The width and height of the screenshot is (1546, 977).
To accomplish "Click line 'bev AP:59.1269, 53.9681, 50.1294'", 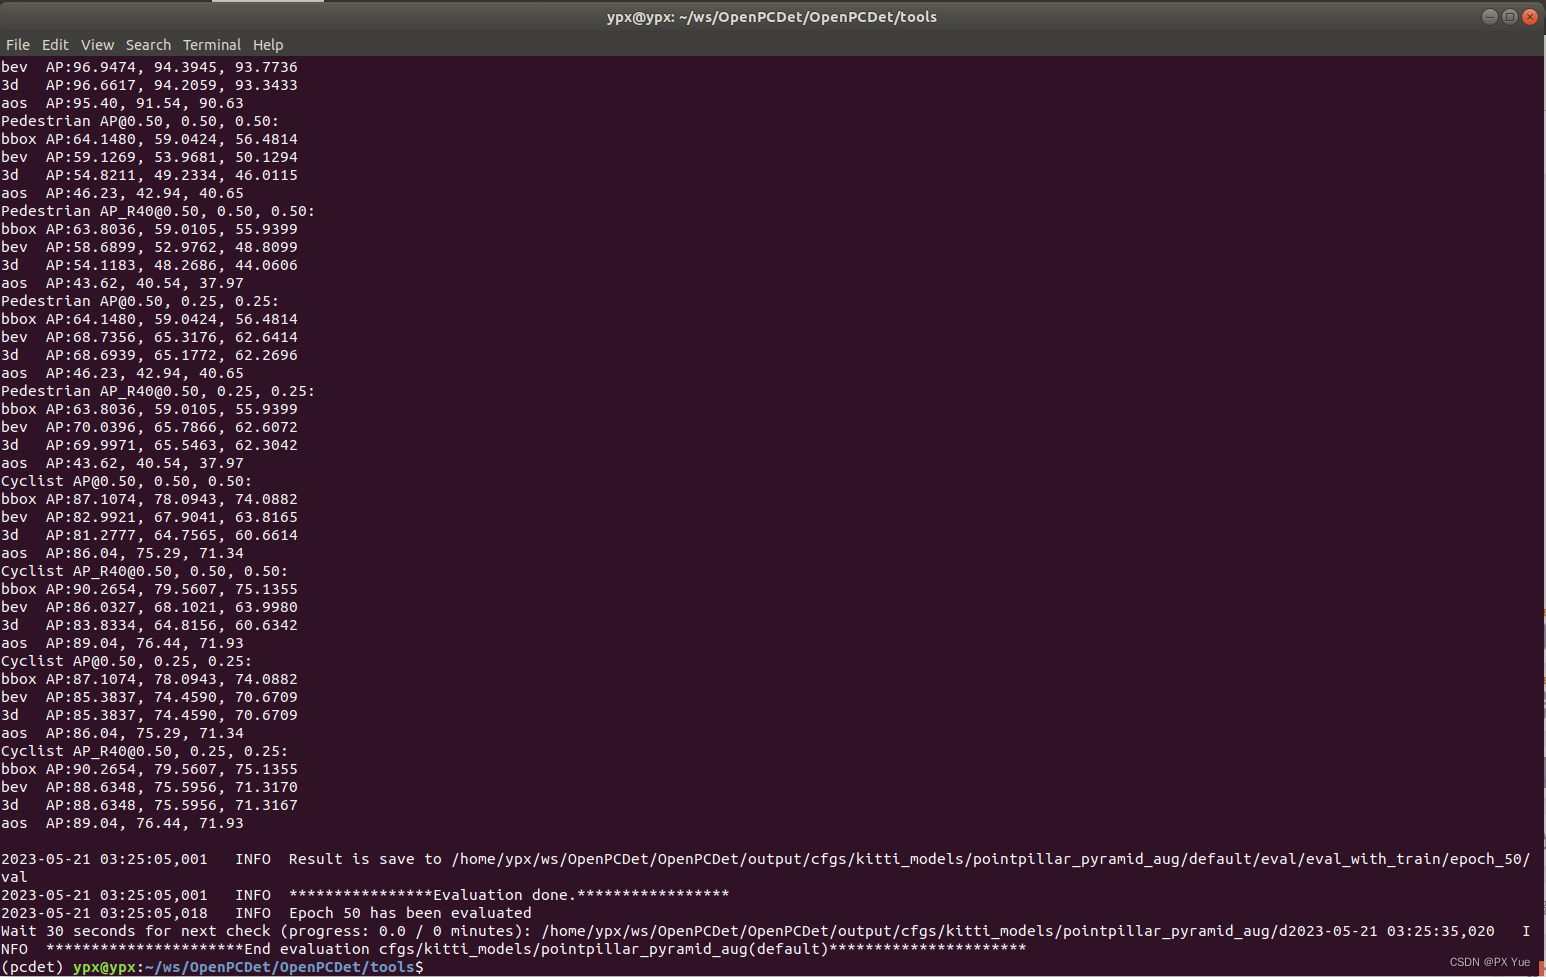I will tap(149, 157).
